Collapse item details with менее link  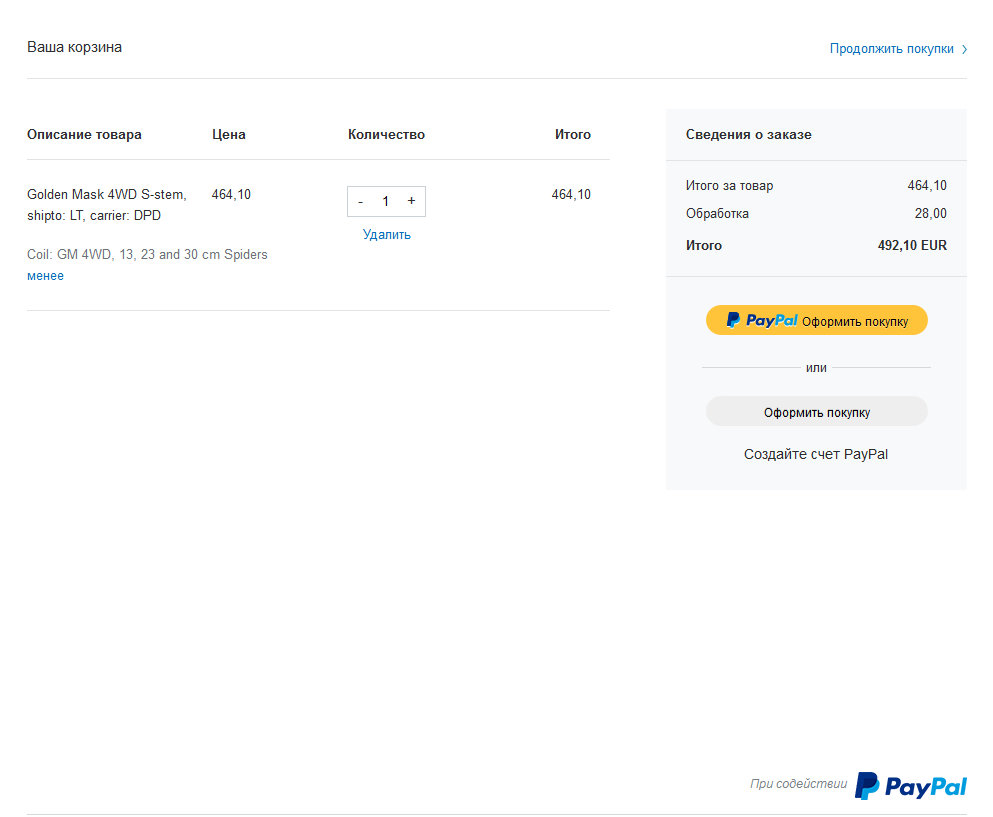(45, 276)
